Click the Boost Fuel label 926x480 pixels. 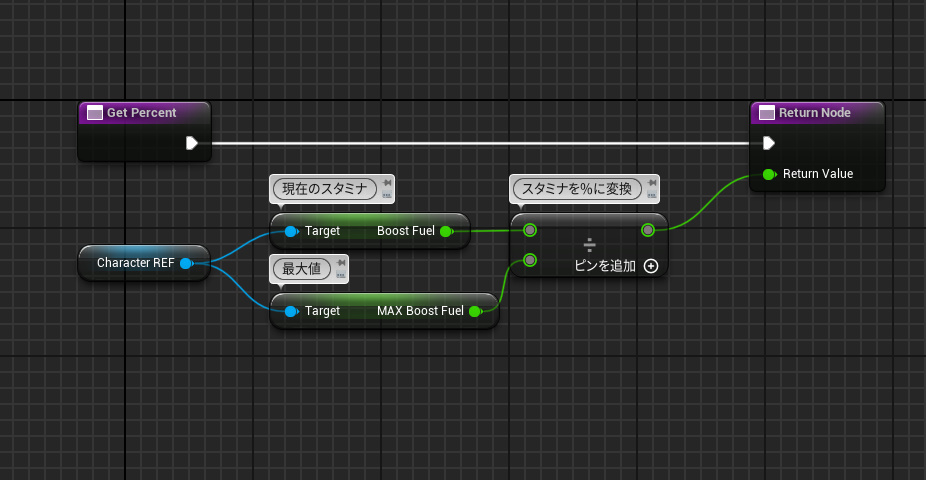pyautogui.click(x=406, y=231)
